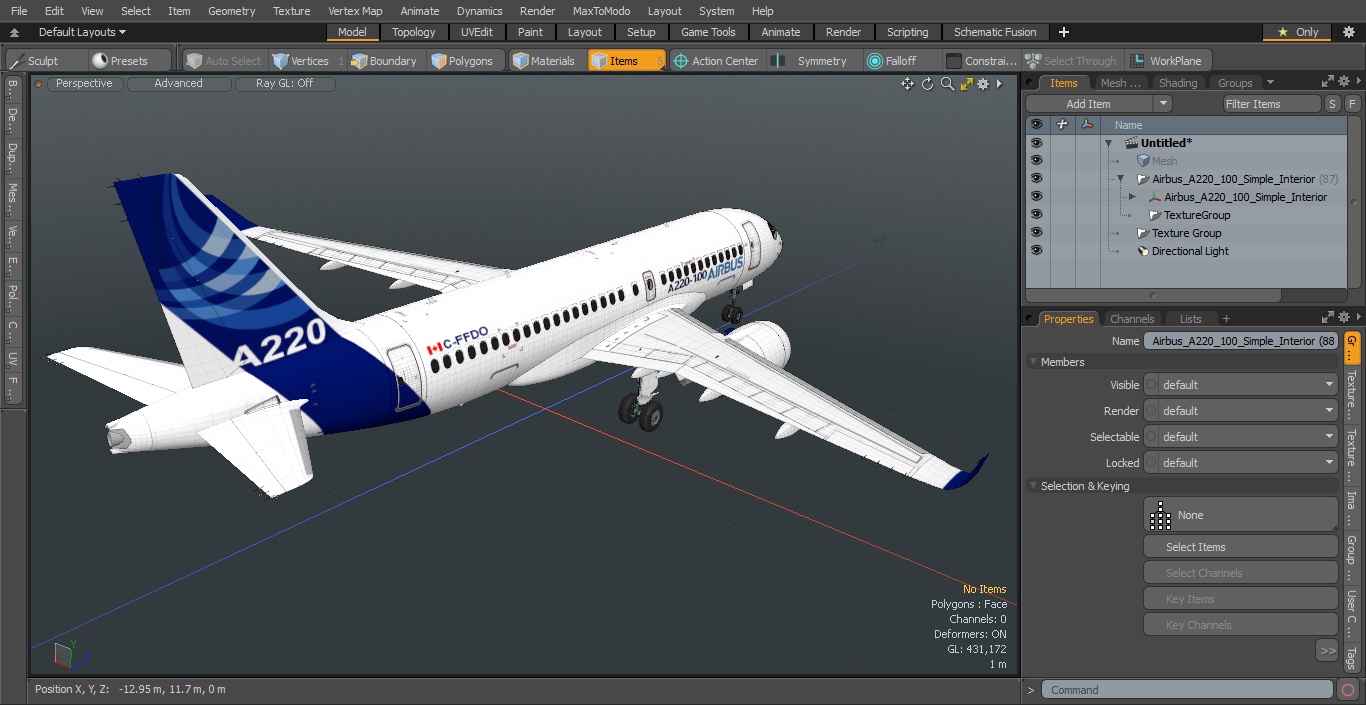The height and width of the screenshot is (705, 1366).
Task: Click the S filter button
Action: click(1333, 104)
